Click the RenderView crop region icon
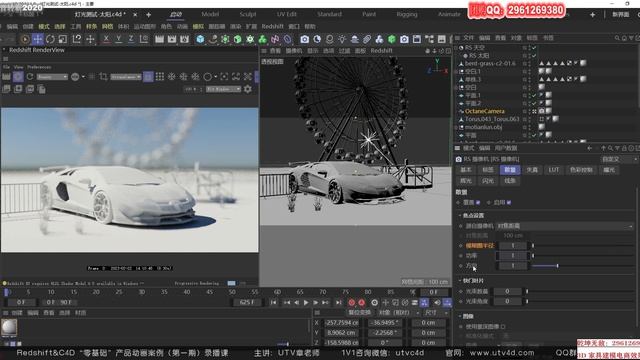 [103, 77]
